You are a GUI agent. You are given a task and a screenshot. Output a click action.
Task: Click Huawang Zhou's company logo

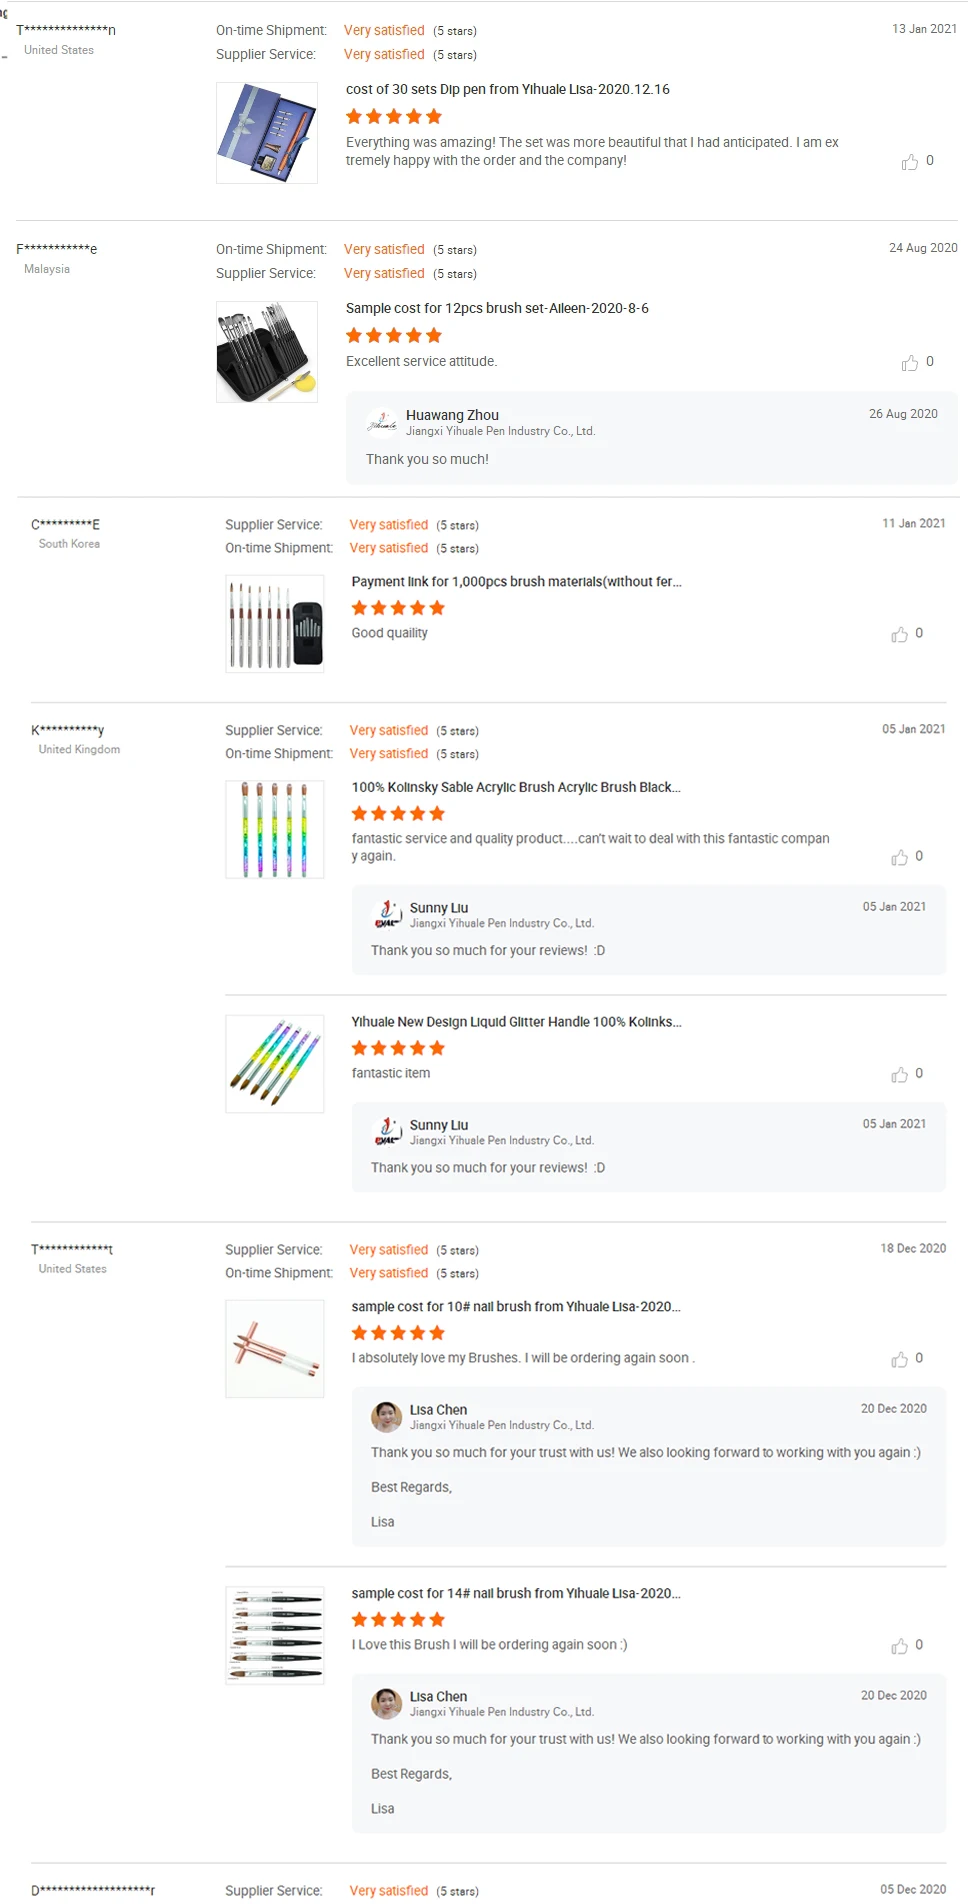click(x=382, y=423)
